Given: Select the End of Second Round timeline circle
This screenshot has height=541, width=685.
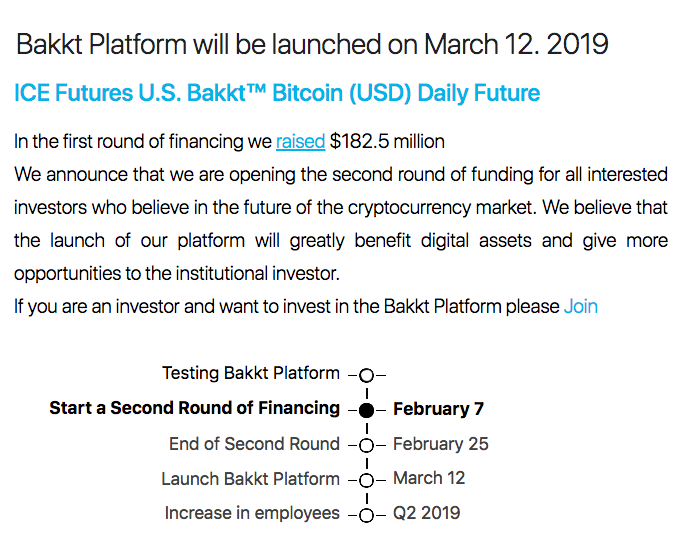Looking at the screenshot, I should (x=367, y=445).
